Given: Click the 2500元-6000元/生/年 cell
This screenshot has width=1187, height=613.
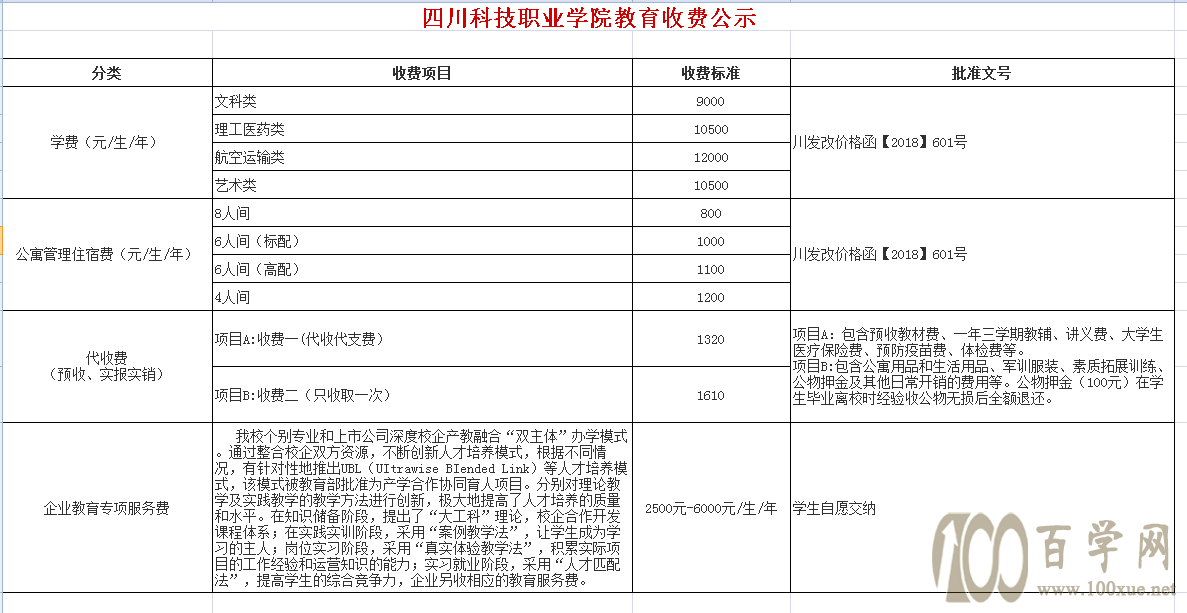Looking at the screenshot, I should pos(711,508).
